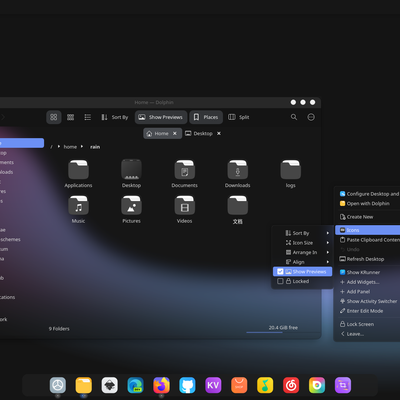400x400 pixels.
Task: Go to the home breadcrumb segment
Action: point(70,147)
